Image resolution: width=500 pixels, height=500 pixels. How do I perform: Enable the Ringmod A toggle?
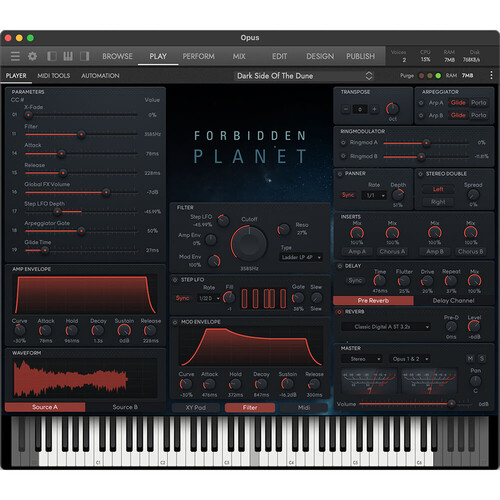[343, 143]
